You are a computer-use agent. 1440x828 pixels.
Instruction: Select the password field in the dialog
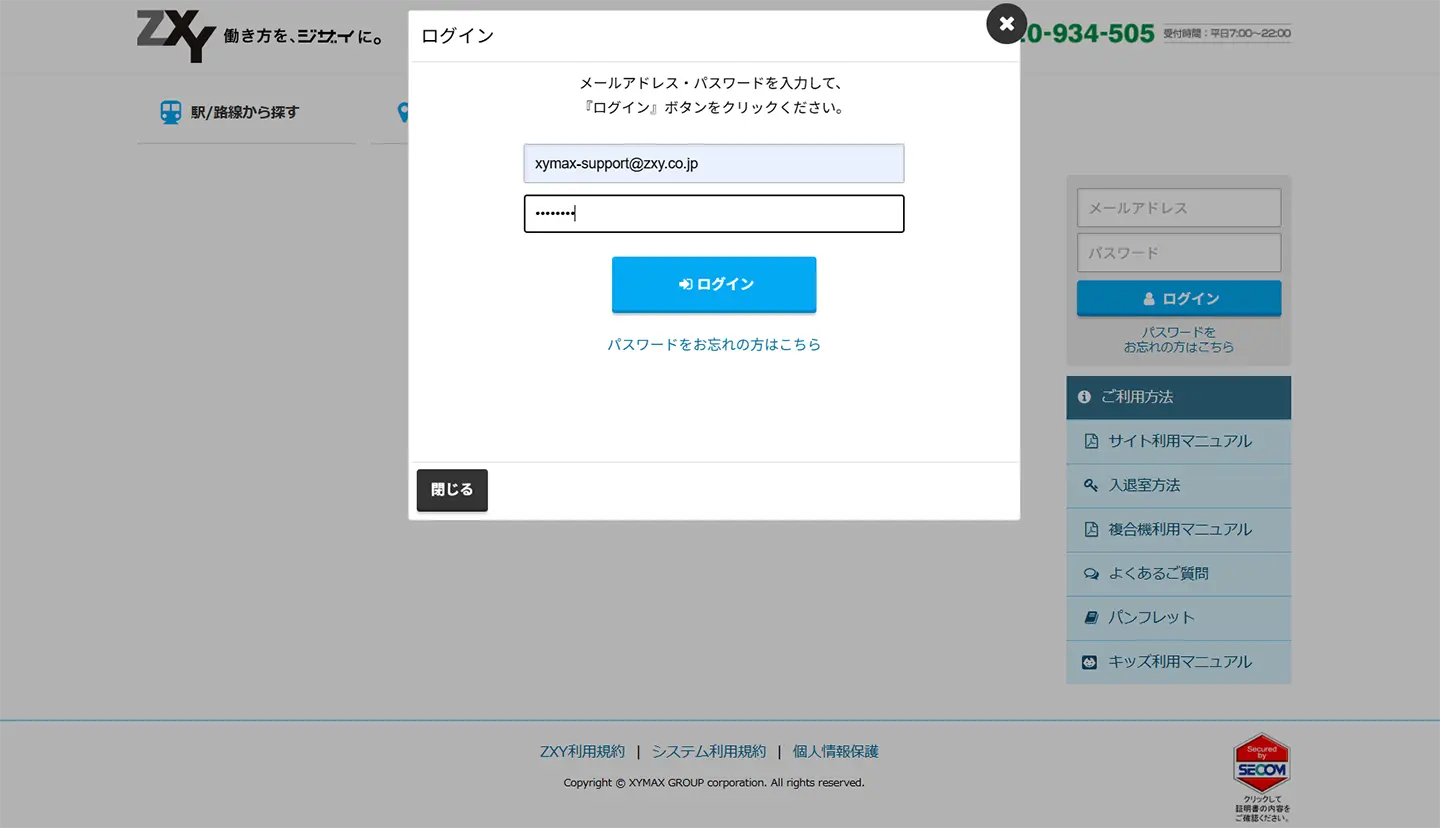[x=713, y=213]
